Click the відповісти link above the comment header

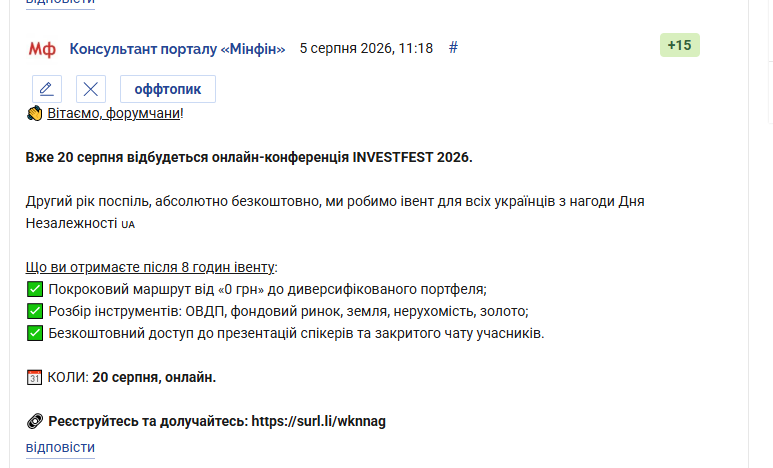(60, 2)
